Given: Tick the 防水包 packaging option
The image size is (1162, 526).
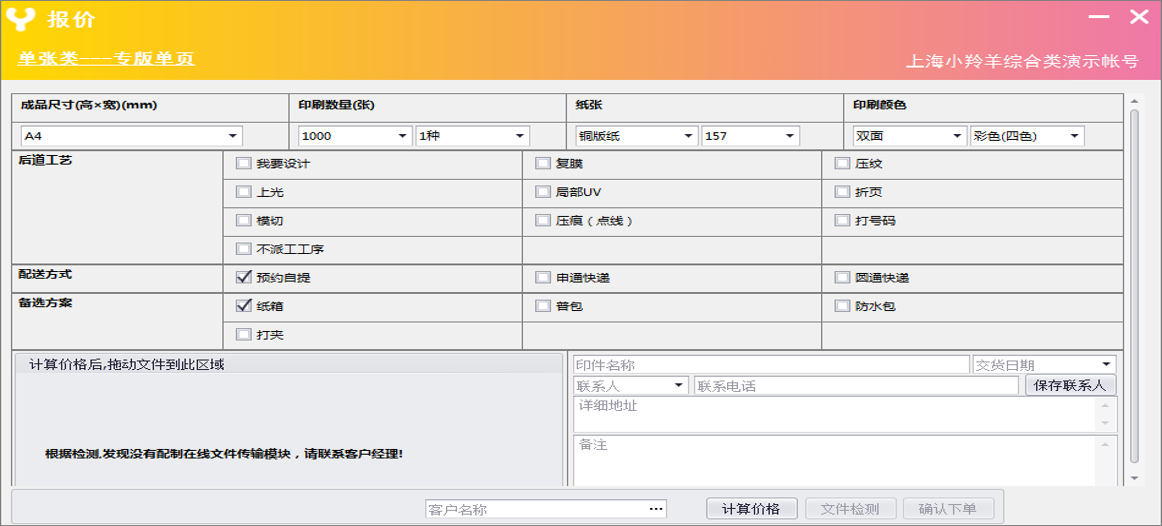Looking at the screenshot, I should pyautogui.click(x=843, y=306).
